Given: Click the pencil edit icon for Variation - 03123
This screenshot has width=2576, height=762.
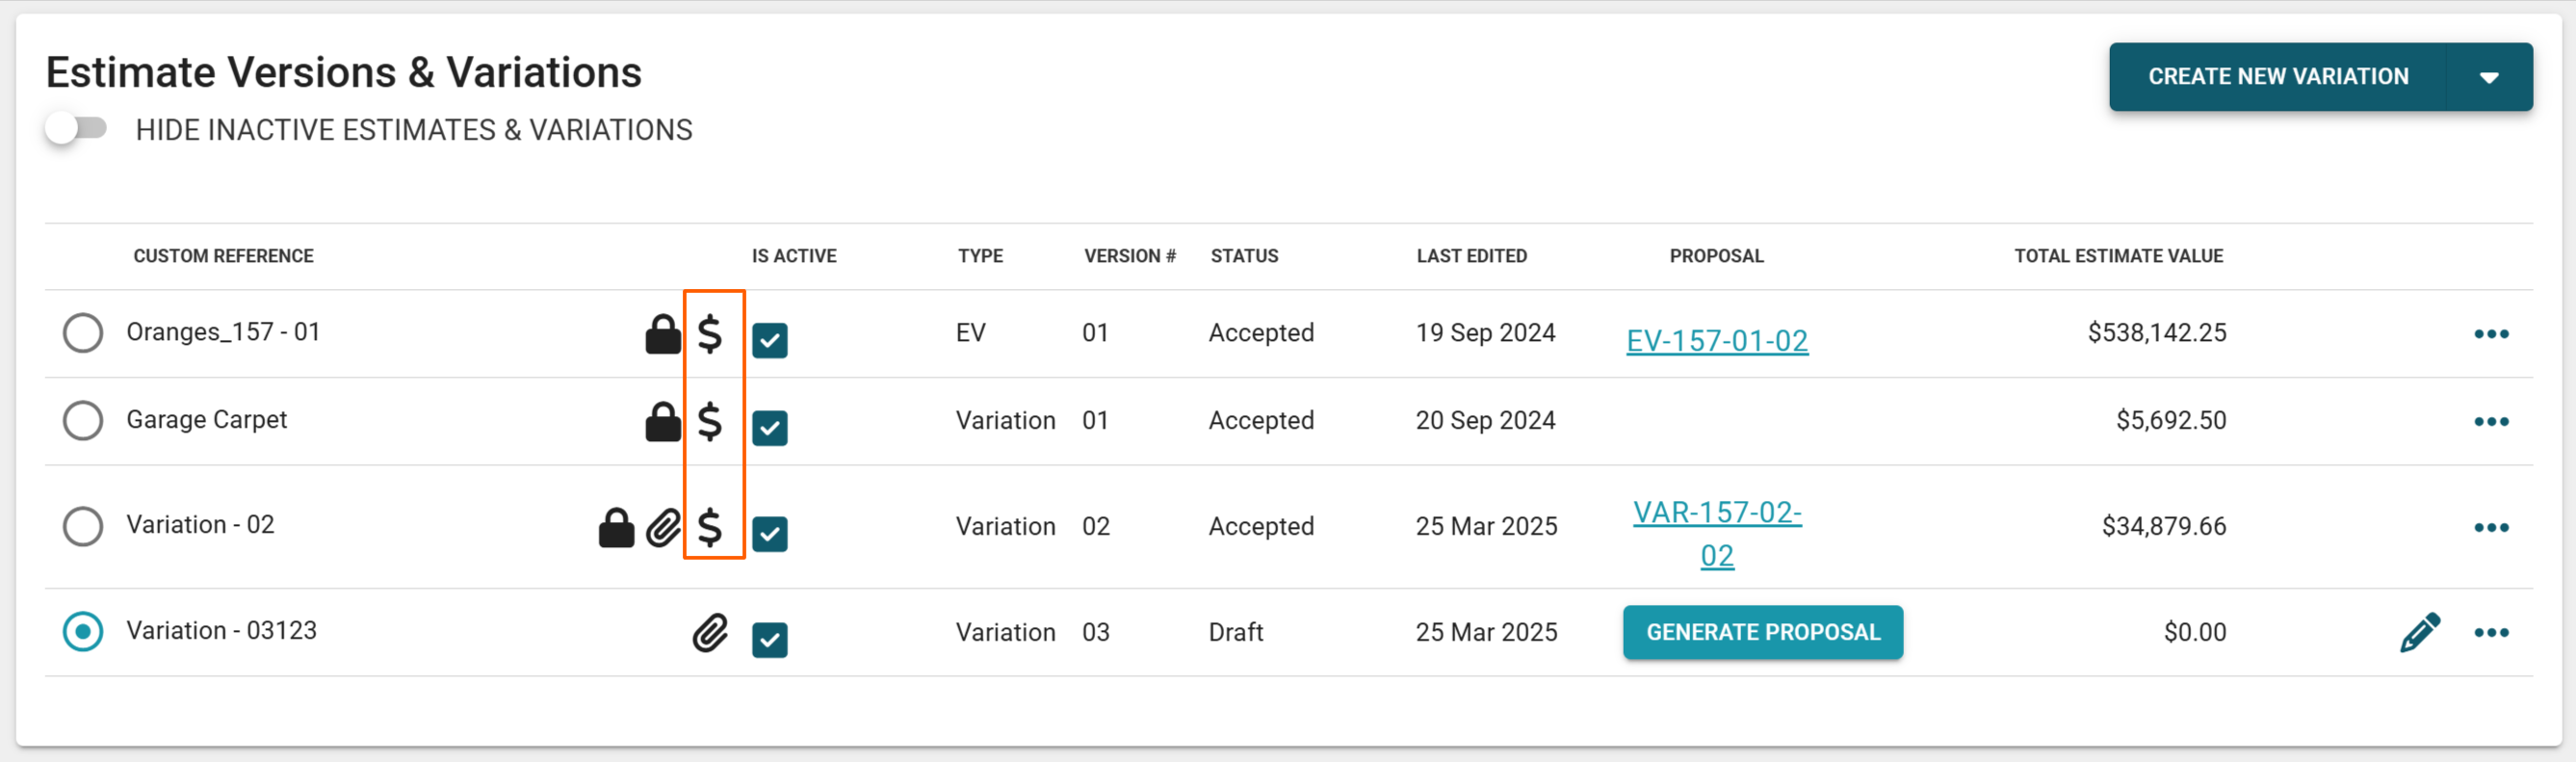Looking at the screenshot, I should (x=2419, y=633).
